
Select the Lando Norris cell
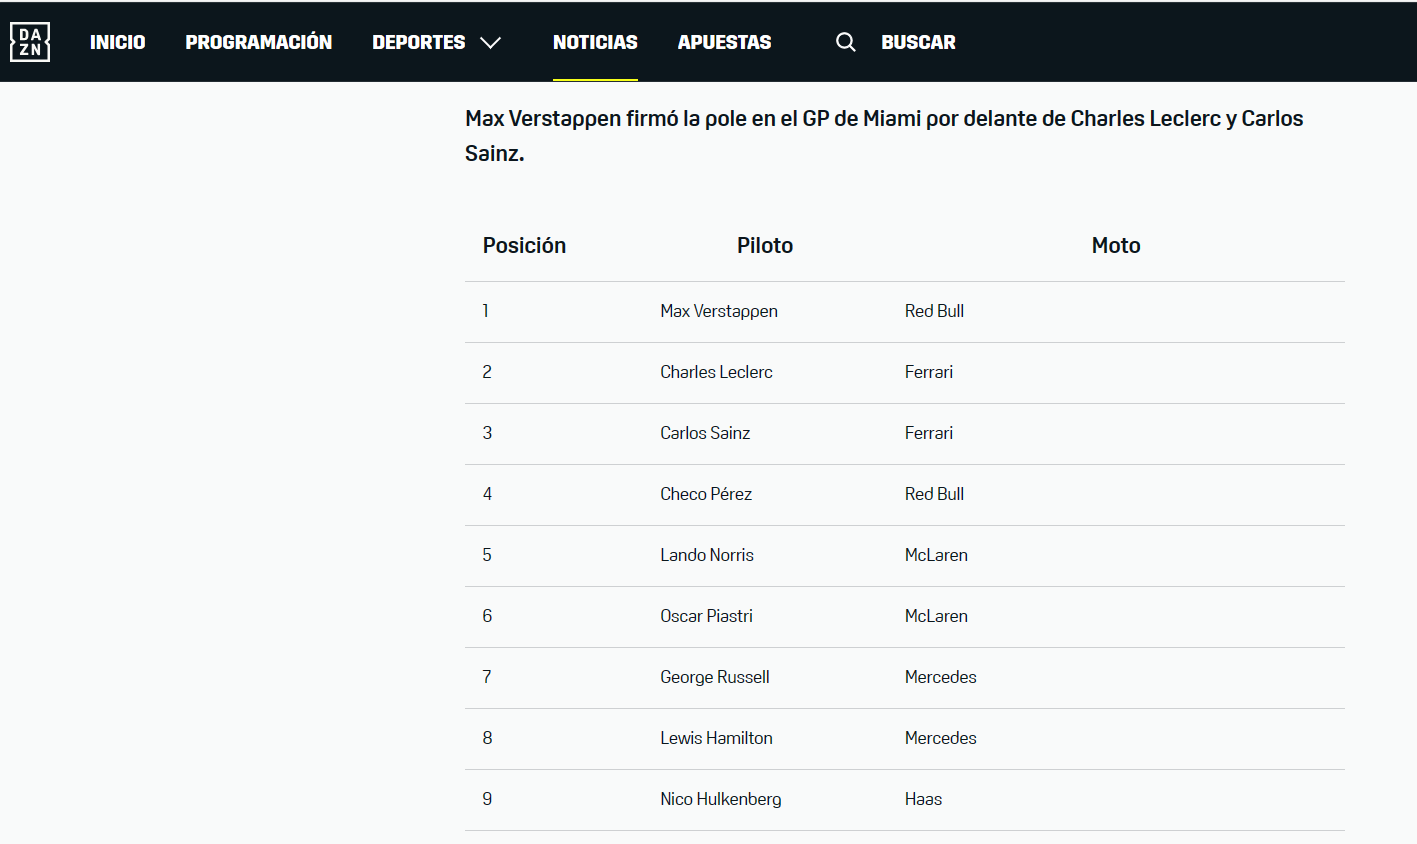(x=707, y=555)
